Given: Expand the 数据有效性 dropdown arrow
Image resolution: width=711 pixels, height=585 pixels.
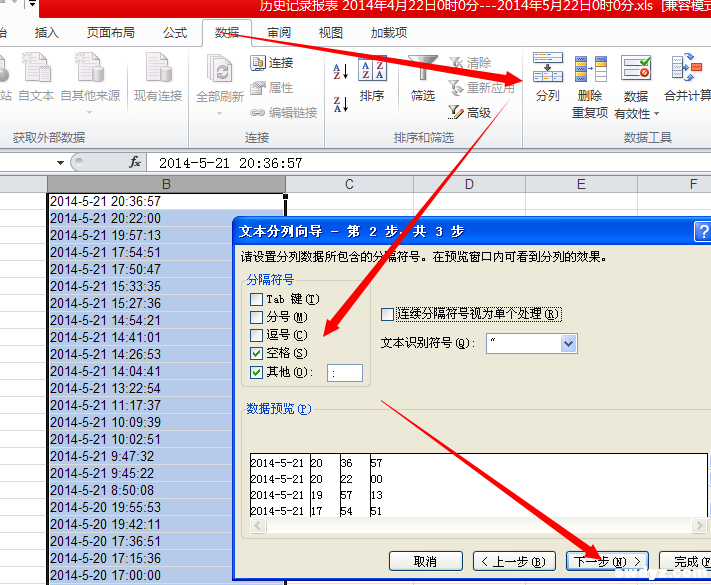Looking at the screenshot, I should click(656, 114).
